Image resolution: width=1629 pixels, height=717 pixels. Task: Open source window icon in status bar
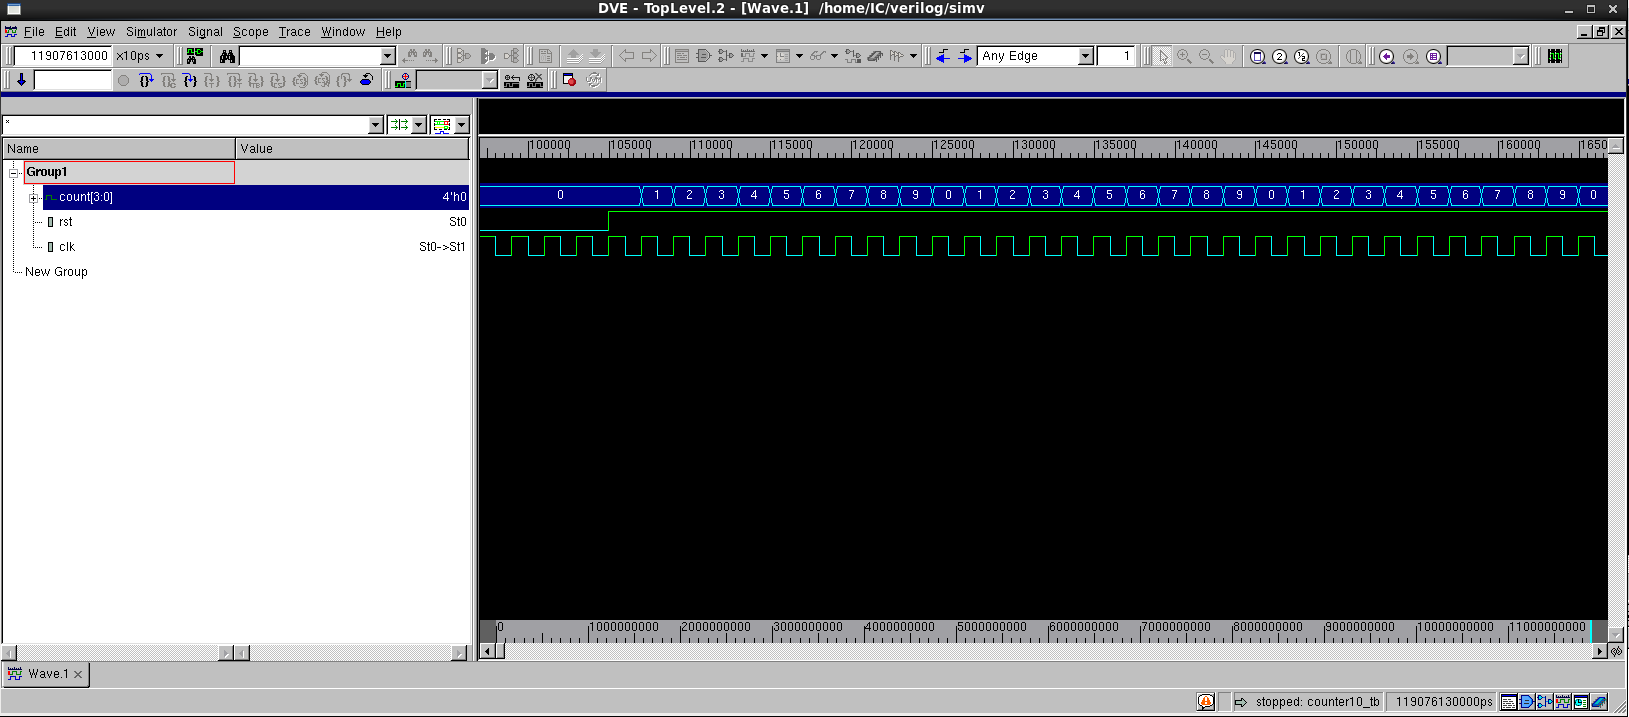click(1509, 702)
